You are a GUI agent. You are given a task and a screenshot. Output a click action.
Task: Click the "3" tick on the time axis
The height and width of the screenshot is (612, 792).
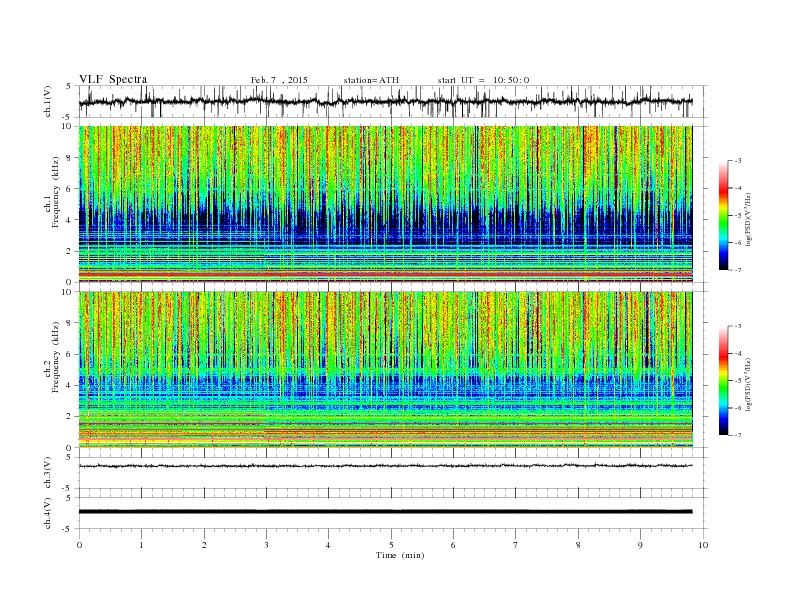coord(266,545)
